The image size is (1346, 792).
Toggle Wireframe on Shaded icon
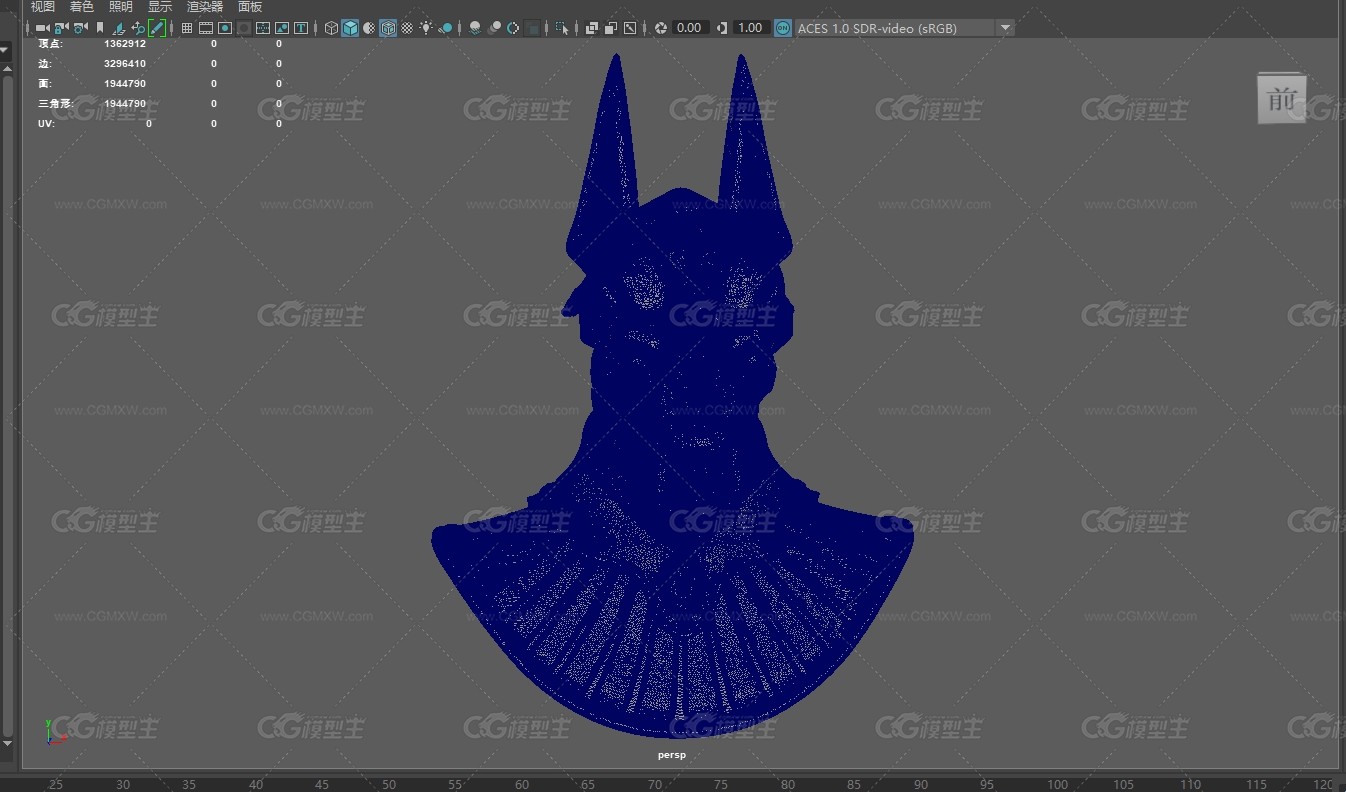388,28
